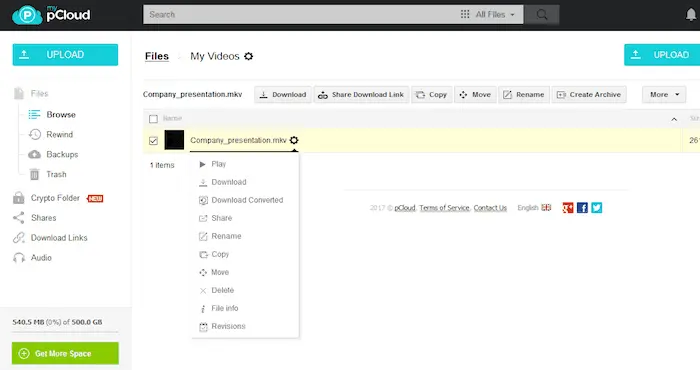Click the pCloud logo
Screen dimensions: 700x370
click(x=51, y=15)
